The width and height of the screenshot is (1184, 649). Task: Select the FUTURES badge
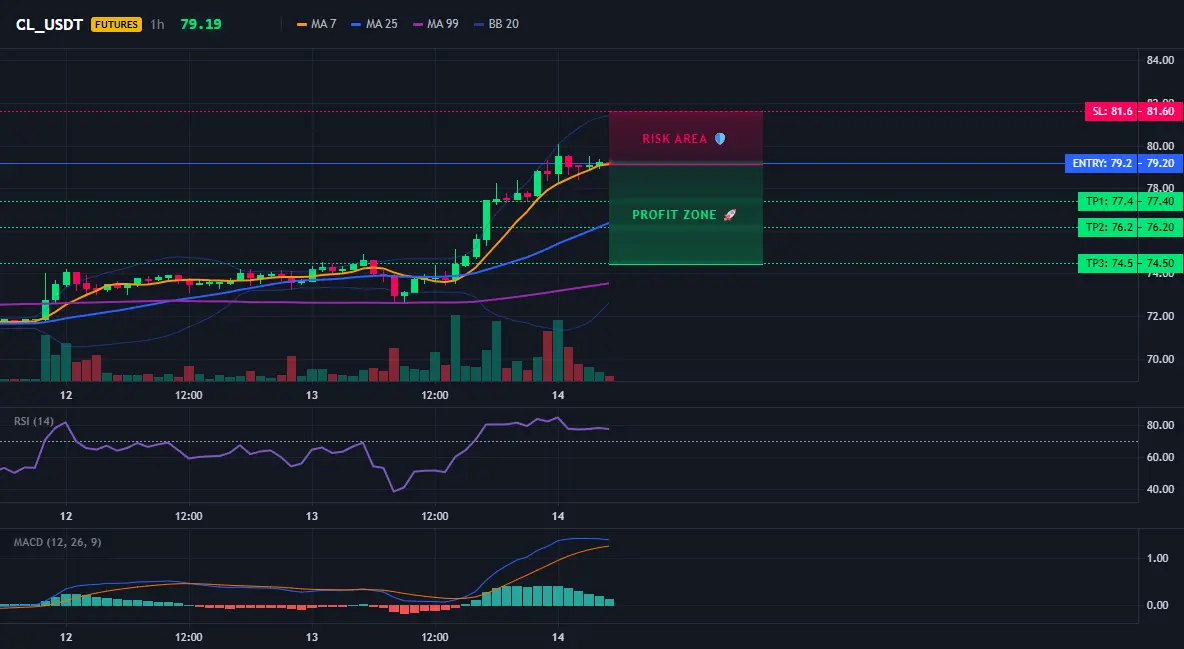116,24
